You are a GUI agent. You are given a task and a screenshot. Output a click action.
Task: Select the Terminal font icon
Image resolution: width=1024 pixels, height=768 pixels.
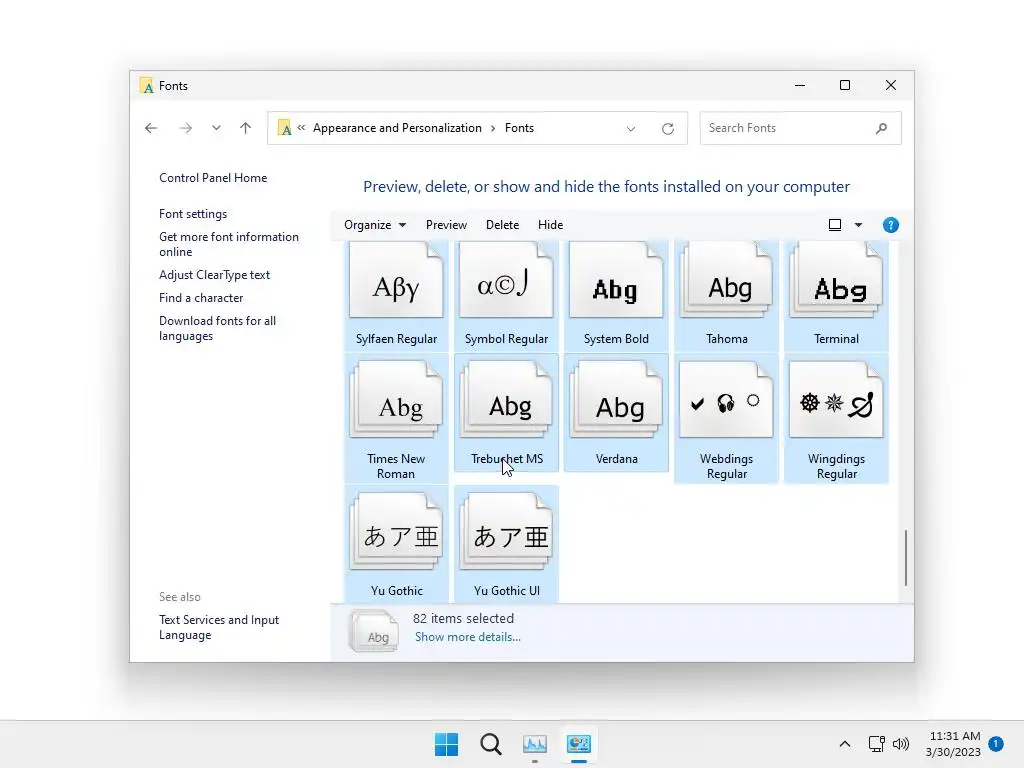pyautogui.click(x=836, y=280)
